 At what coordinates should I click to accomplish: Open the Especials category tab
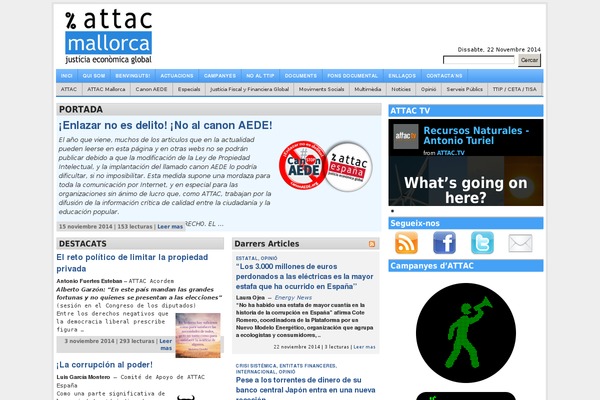(x=189, y=89)
